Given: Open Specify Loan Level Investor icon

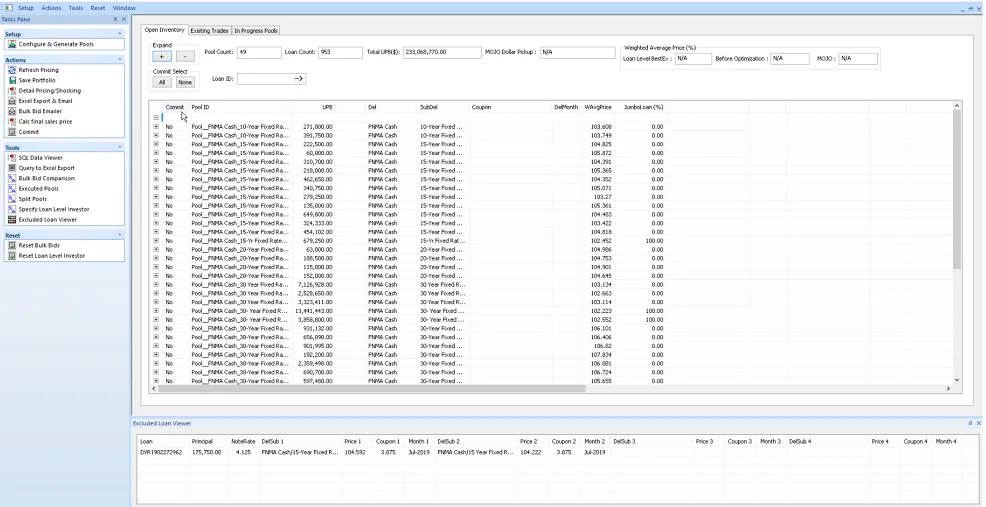Looking at the screenshot, I should pos(12,209).
